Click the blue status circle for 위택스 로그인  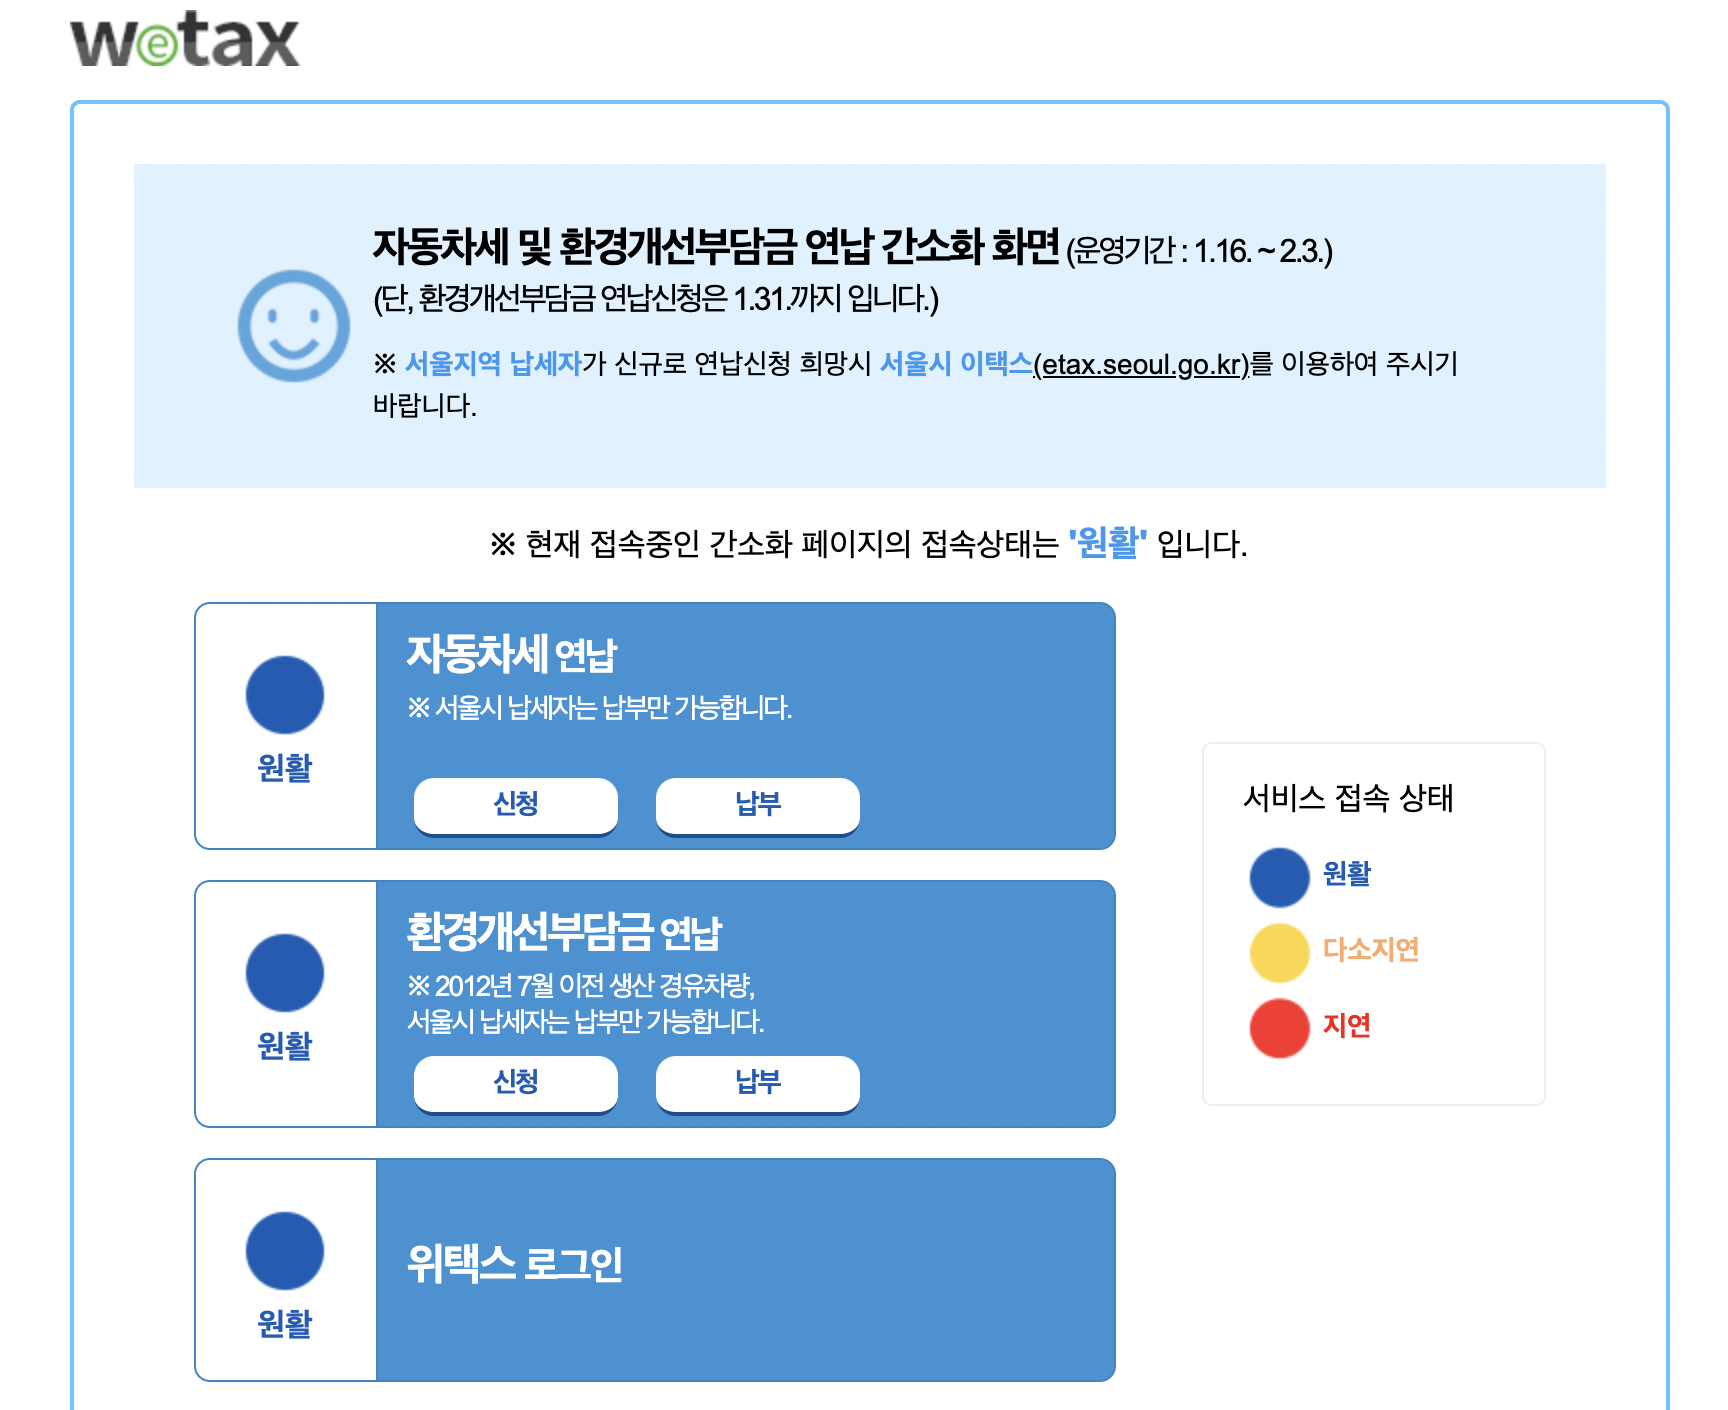(x=285, y=1251)
